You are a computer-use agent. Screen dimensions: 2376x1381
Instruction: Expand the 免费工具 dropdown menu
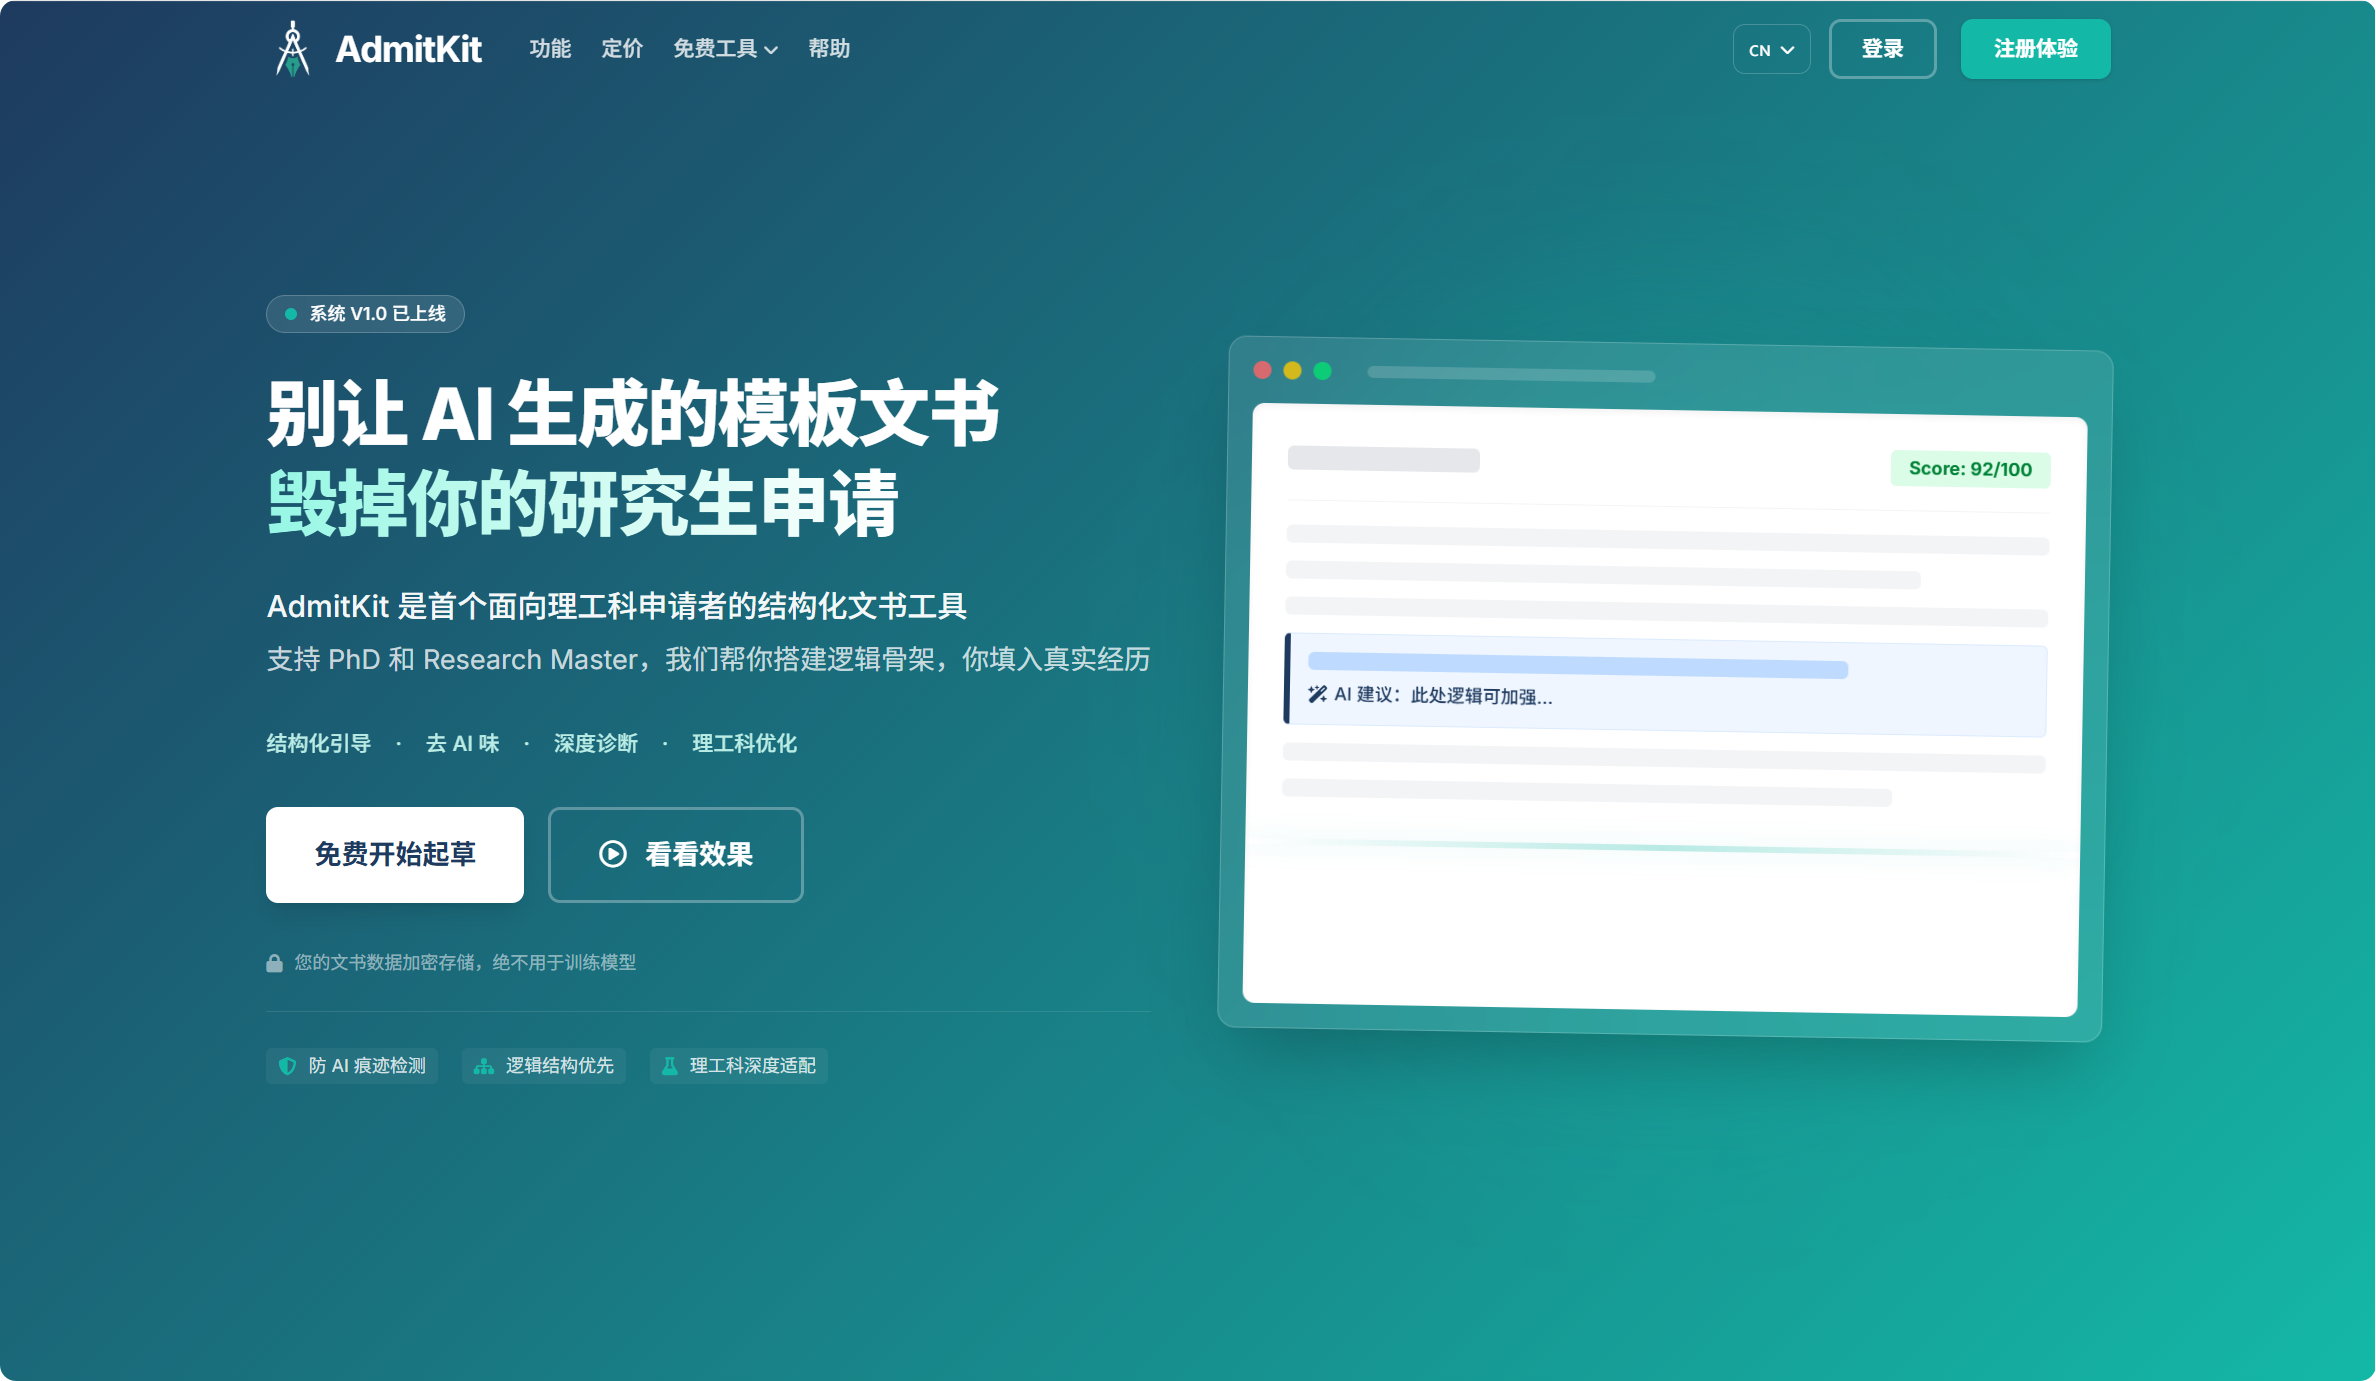(725, 49)
